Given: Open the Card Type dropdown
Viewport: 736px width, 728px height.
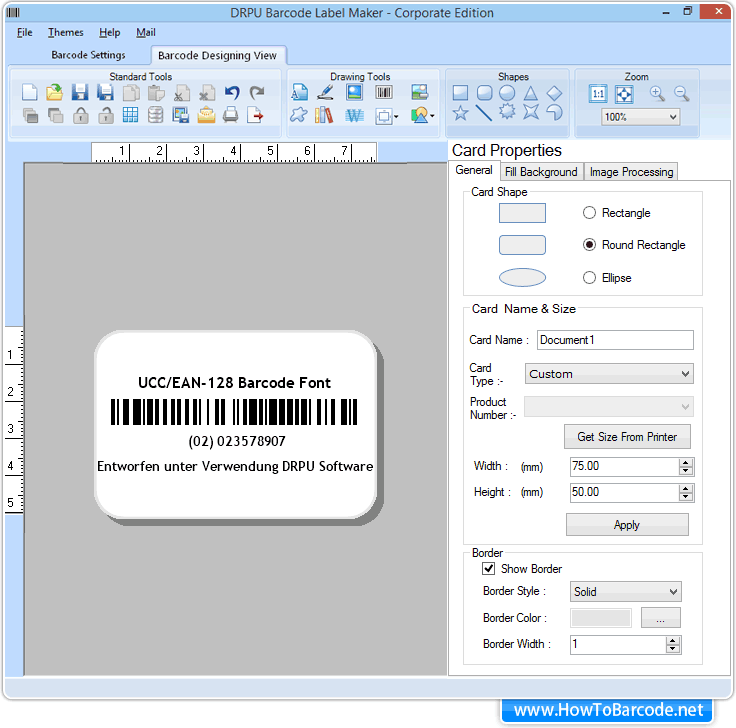Looking at the screenshot, I should 609,374.
